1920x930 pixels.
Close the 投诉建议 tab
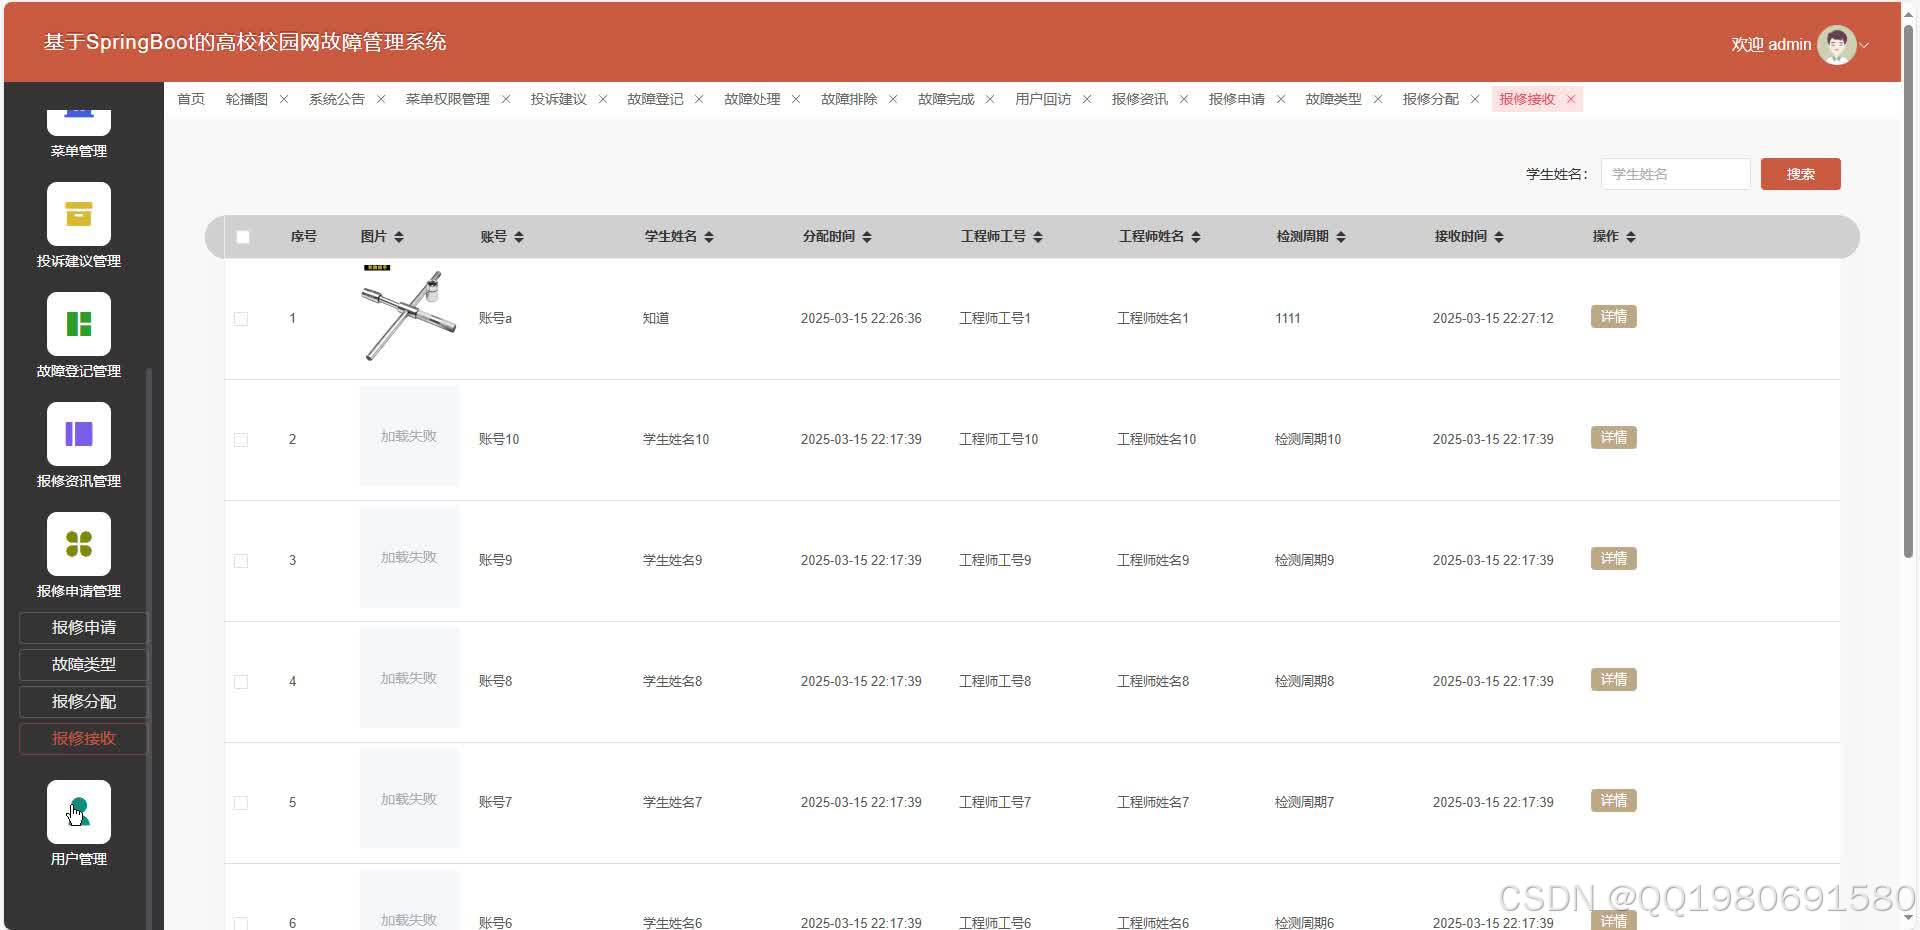point(603,99)
